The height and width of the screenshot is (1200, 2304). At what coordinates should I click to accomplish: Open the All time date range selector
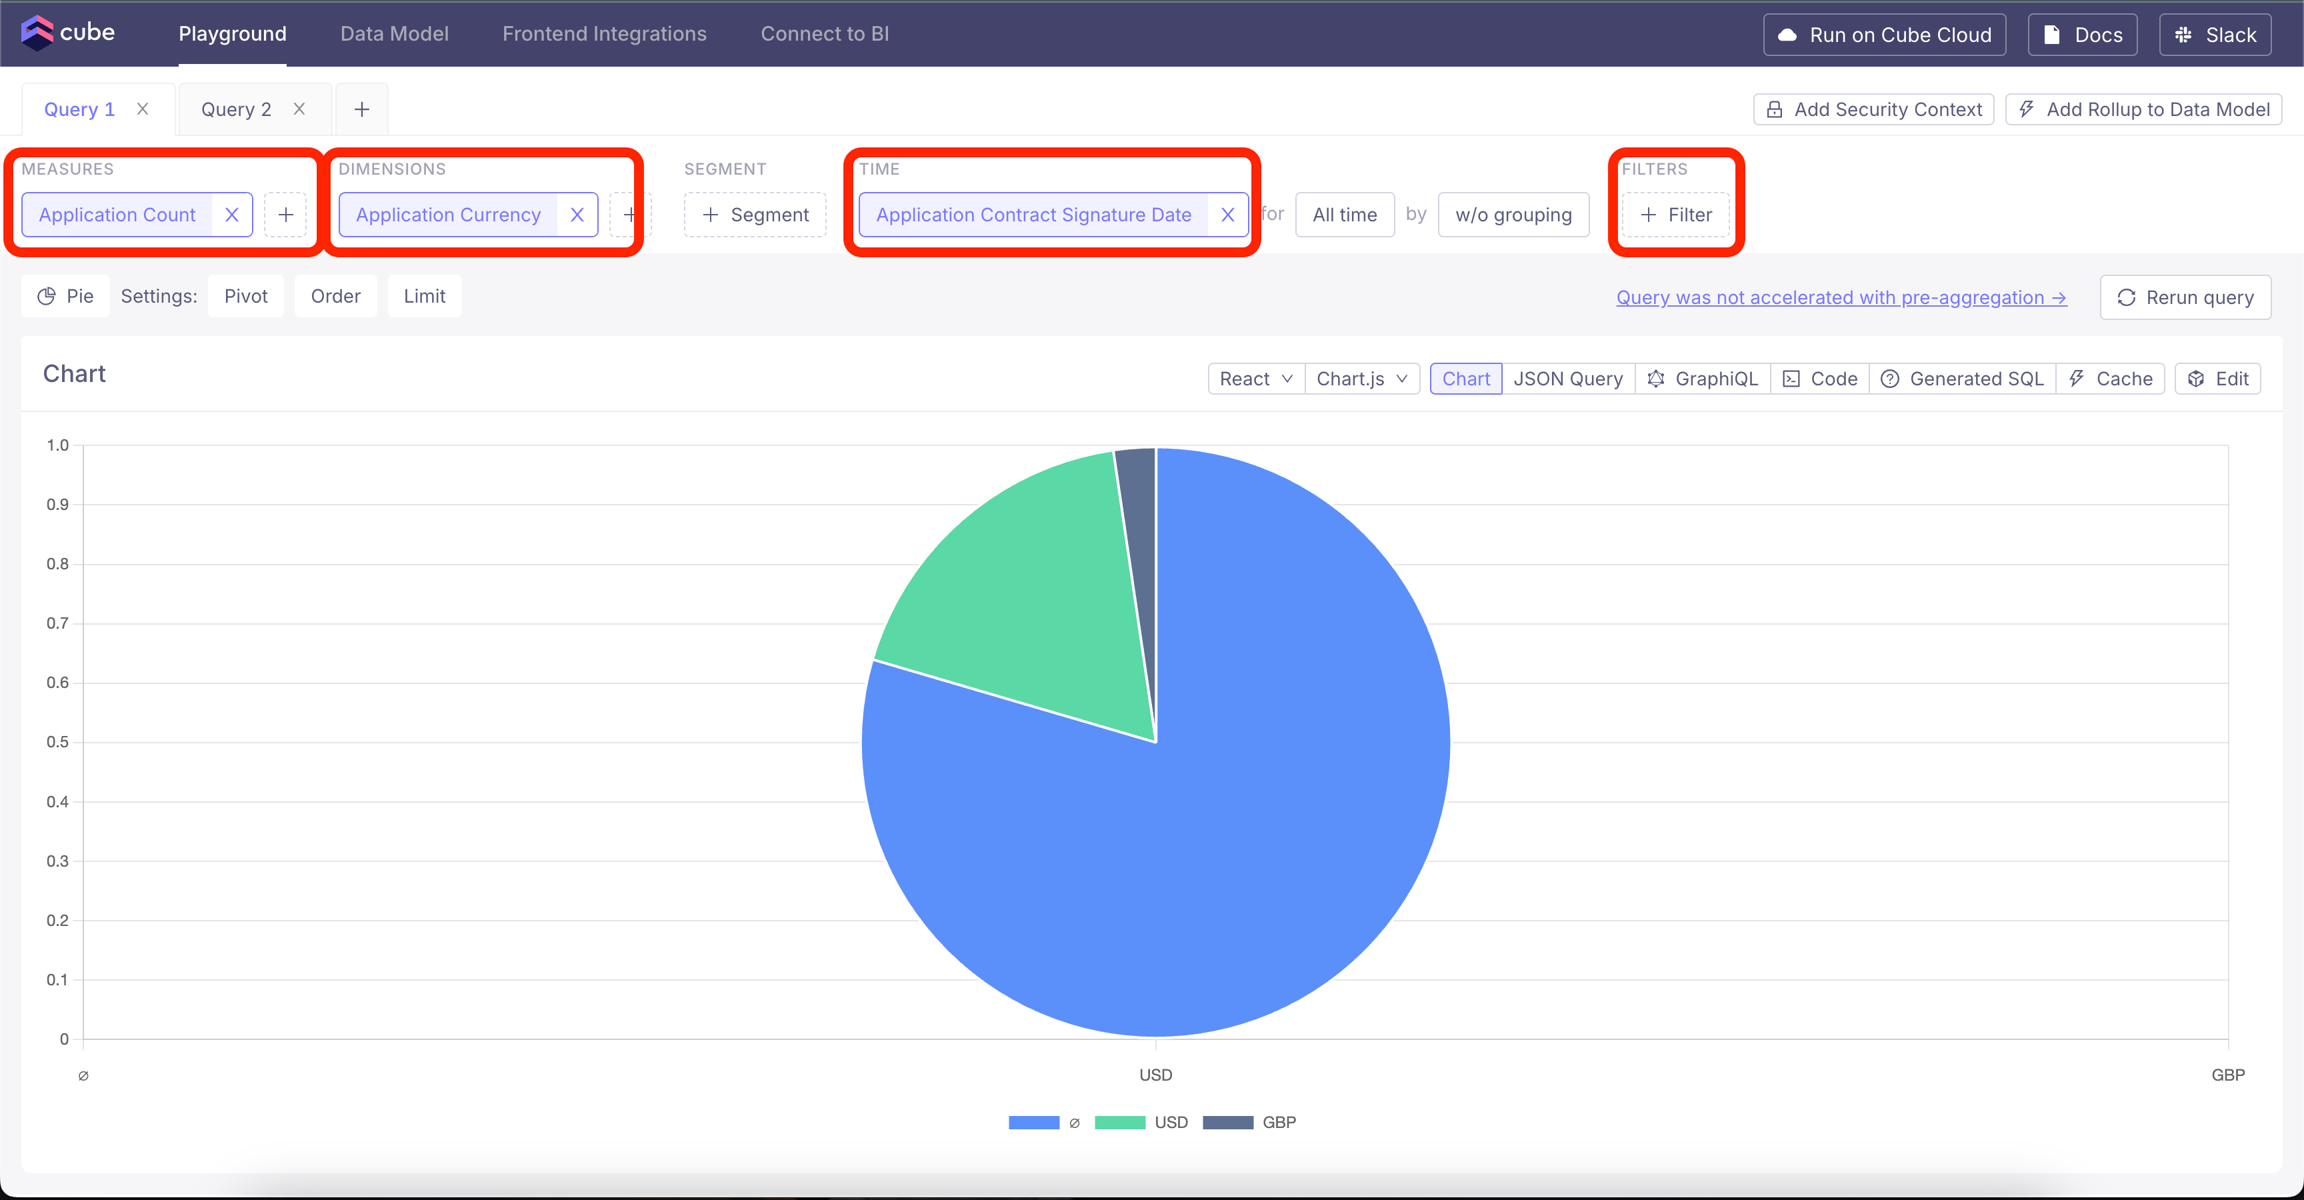[1344, 215]
